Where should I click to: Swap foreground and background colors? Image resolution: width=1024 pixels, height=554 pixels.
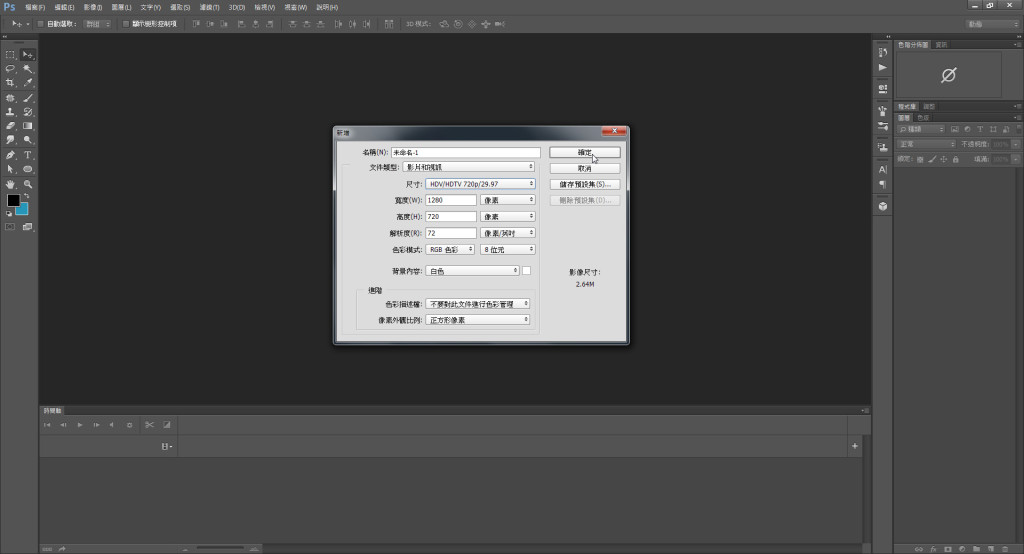(27, 197)
